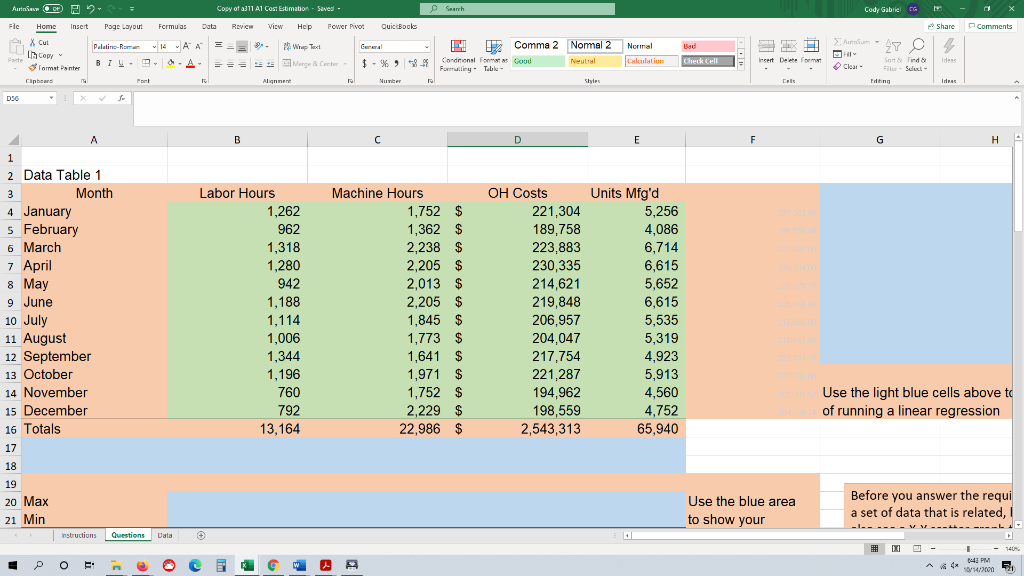Image resolution: width=1024 pixels, height=576 pixels.
Task: Open the Palatino-Roman font dropdown
Action: [x=155, y=47]
